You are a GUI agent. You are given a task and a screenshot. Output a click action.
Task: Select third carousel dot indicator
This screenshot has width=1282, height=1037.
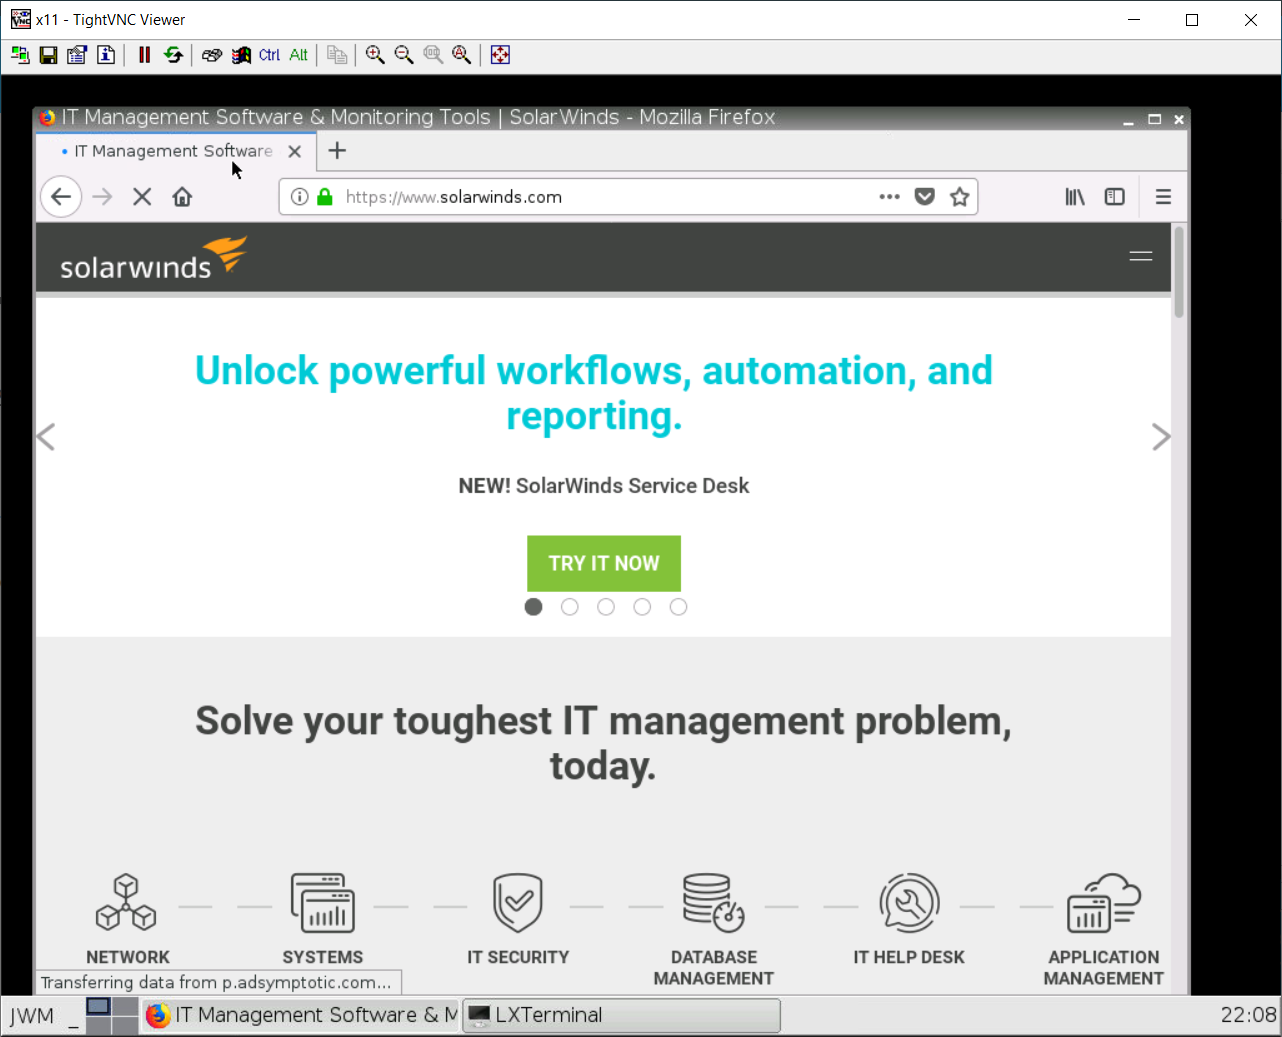[x=606, y=607]
